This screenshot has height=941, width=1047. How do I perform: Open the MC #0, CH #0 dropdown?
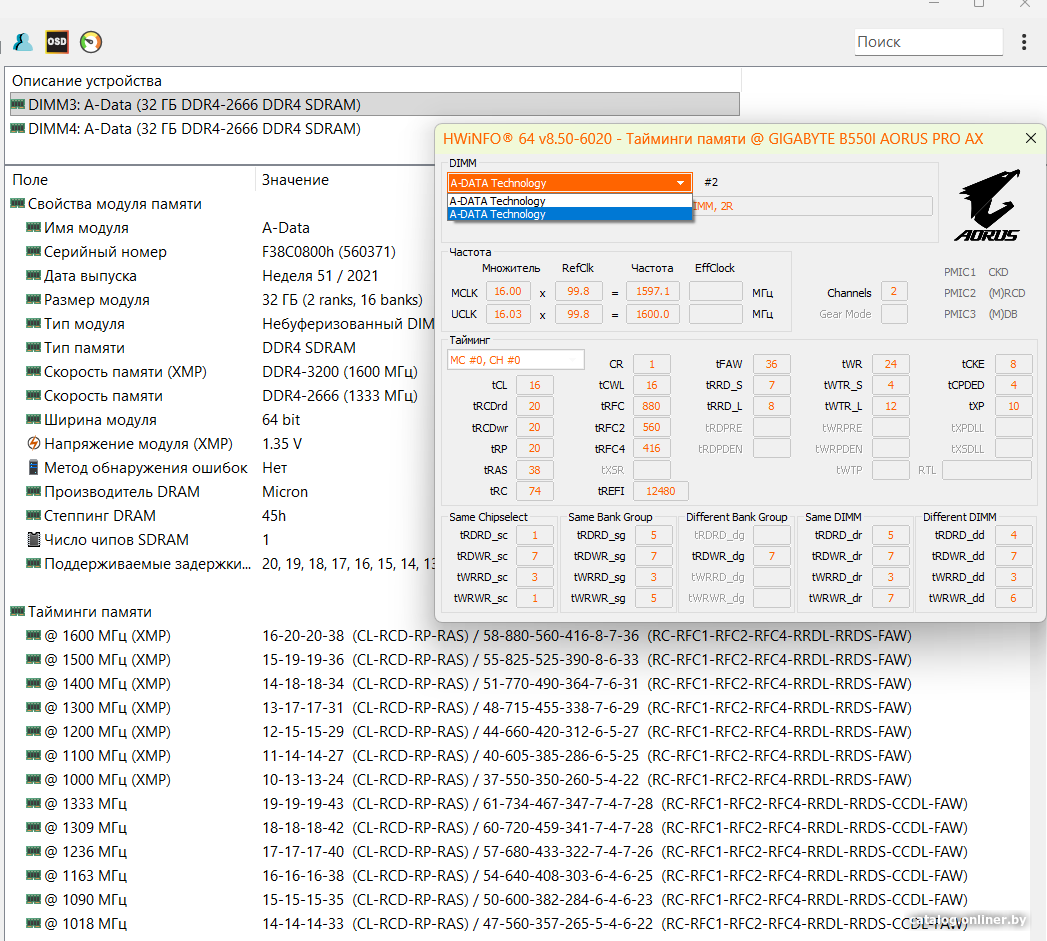[515, 360]
